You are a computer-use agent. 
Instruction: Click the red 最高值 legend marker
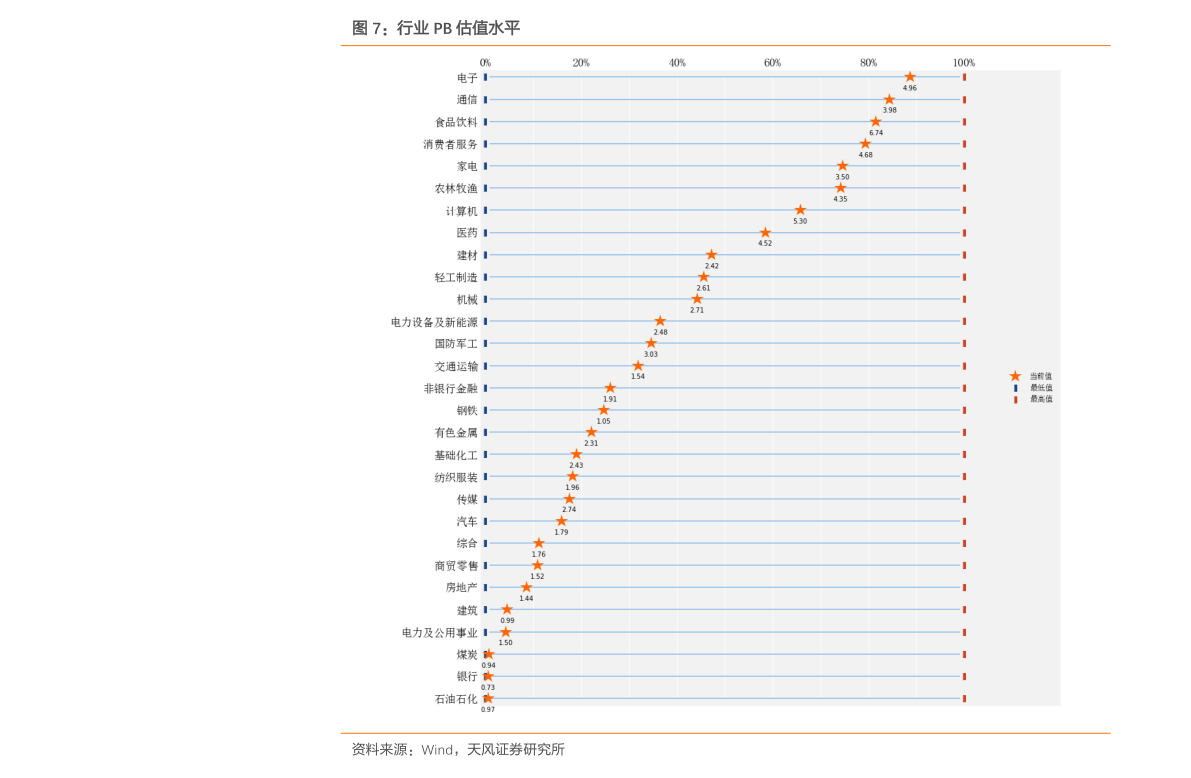tap(1015, 399)
